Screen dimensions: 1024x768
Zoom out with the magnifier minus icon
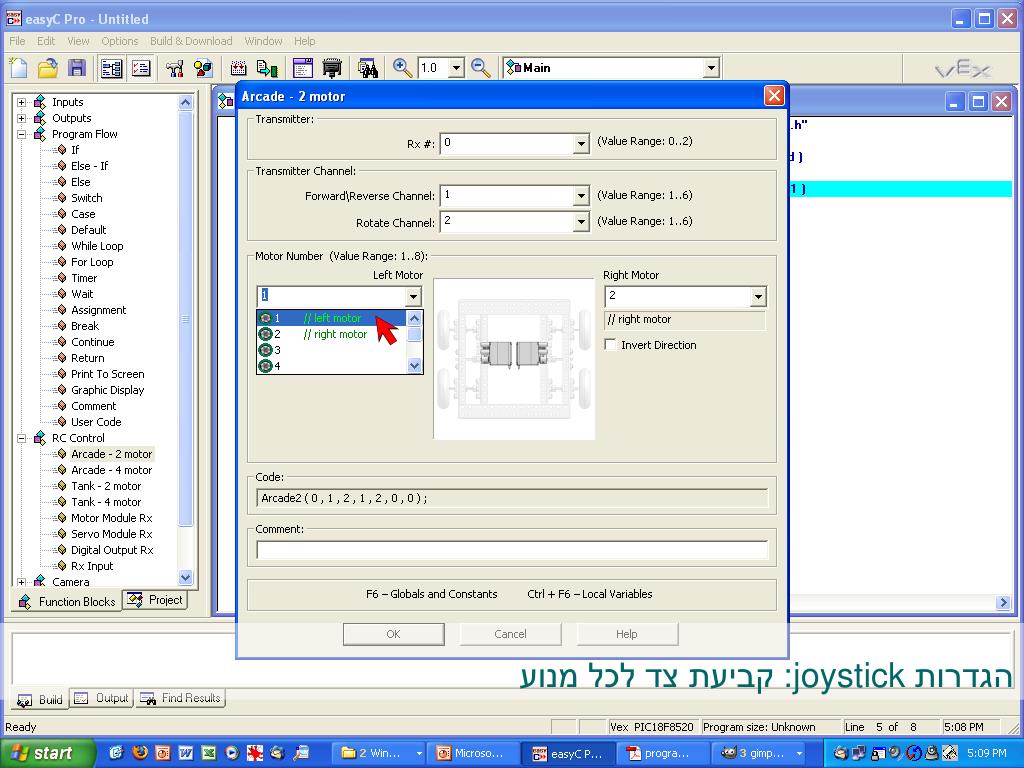[481, 68]
